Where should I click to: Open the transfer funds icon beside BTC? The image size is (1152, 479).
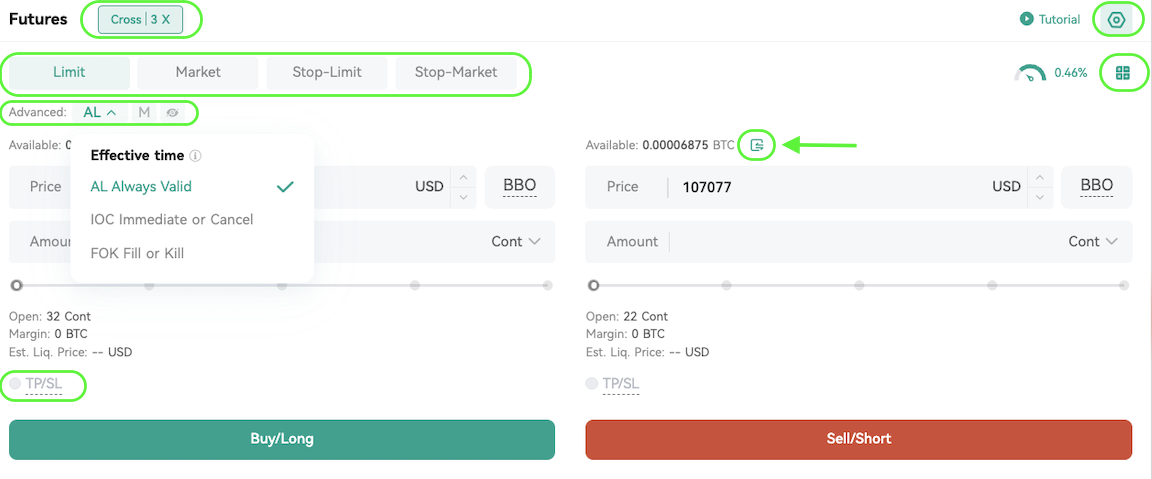pos(757,145)
